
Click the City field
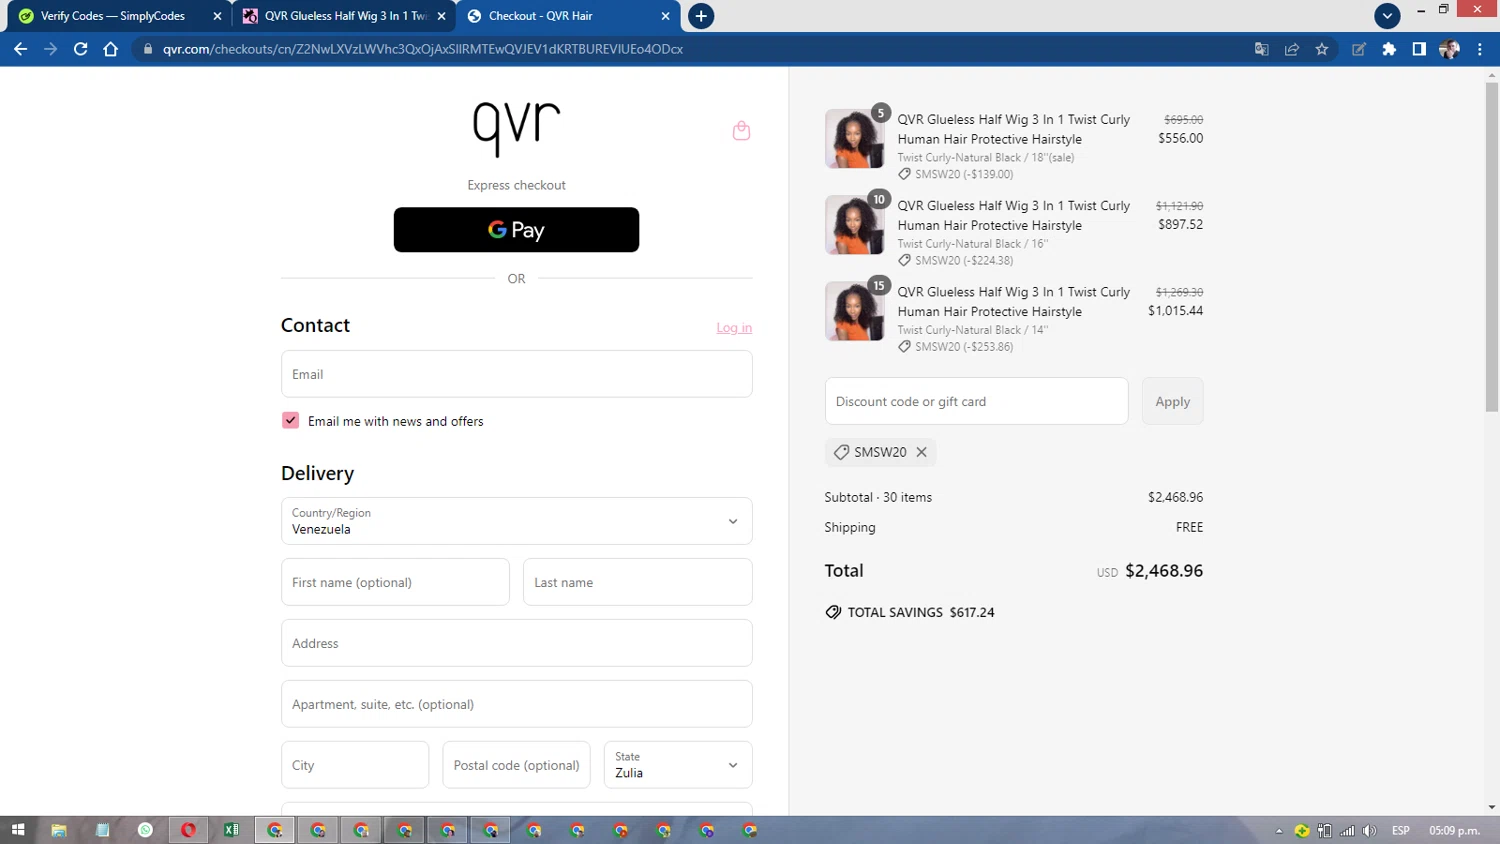(355, 765)
